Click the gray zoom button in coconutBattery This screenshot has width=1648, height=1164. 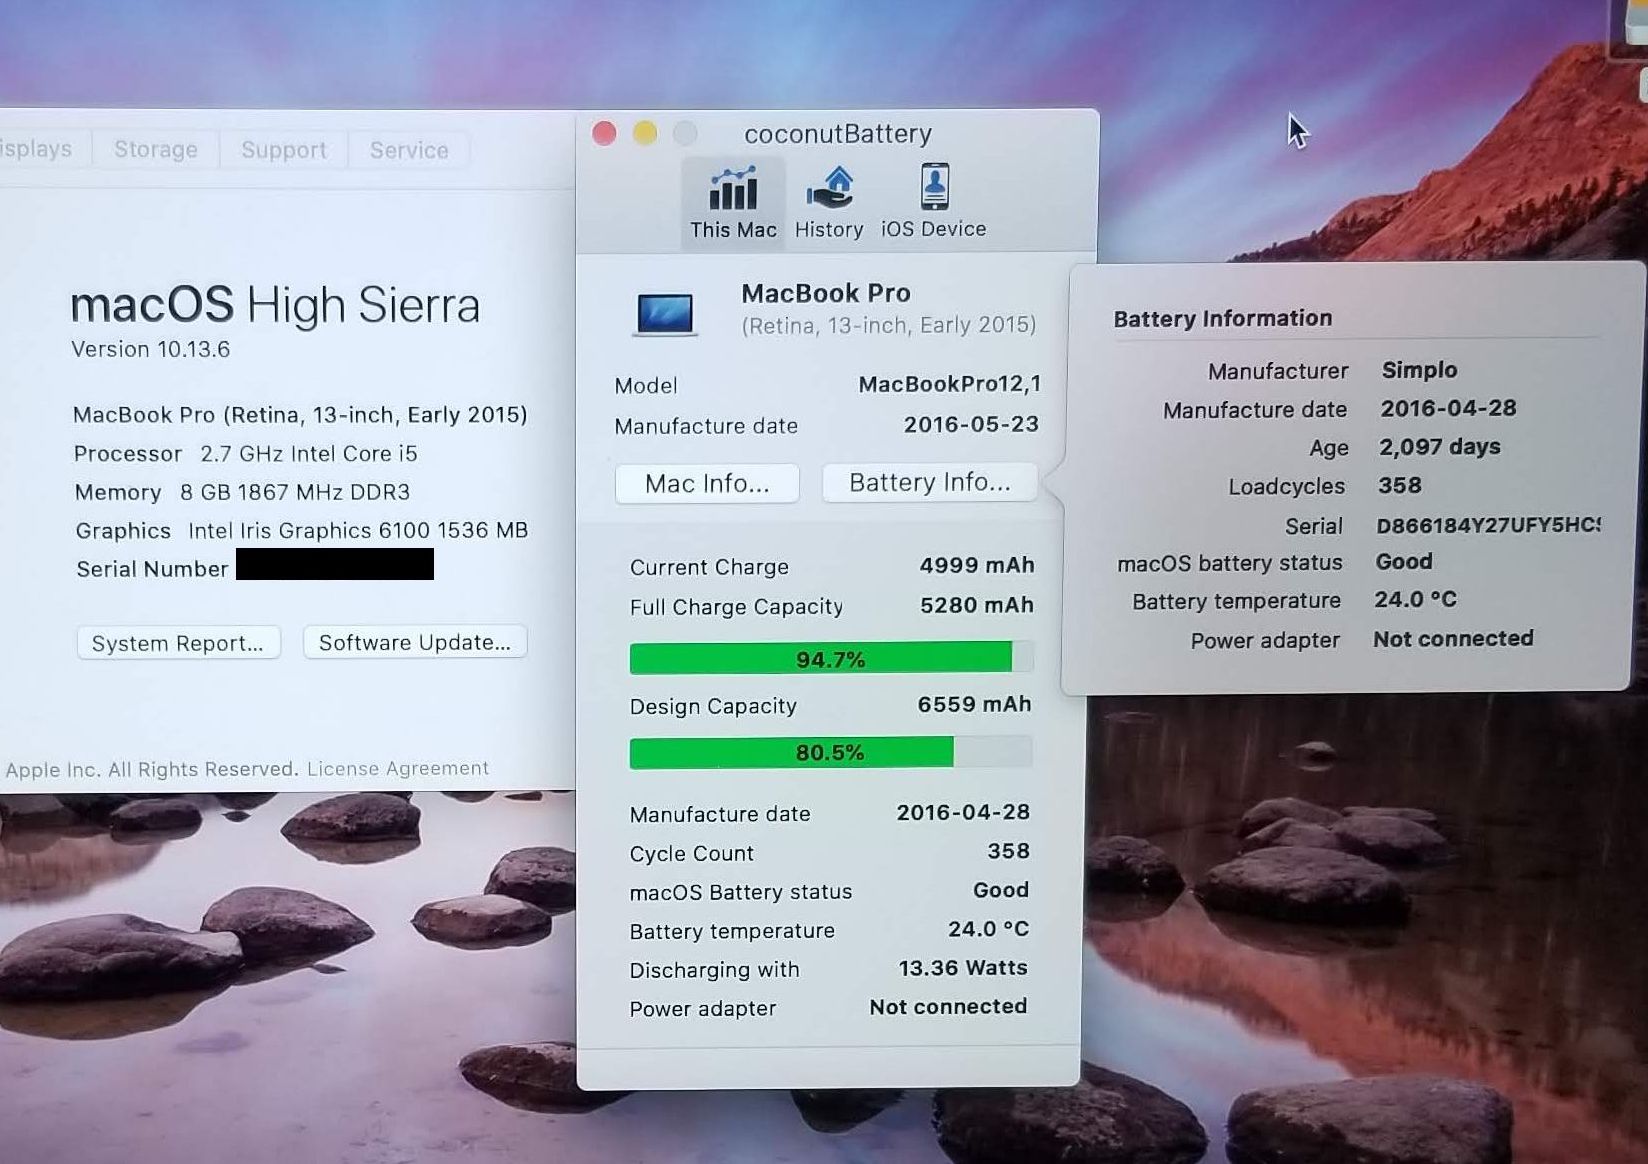[685, 134]
